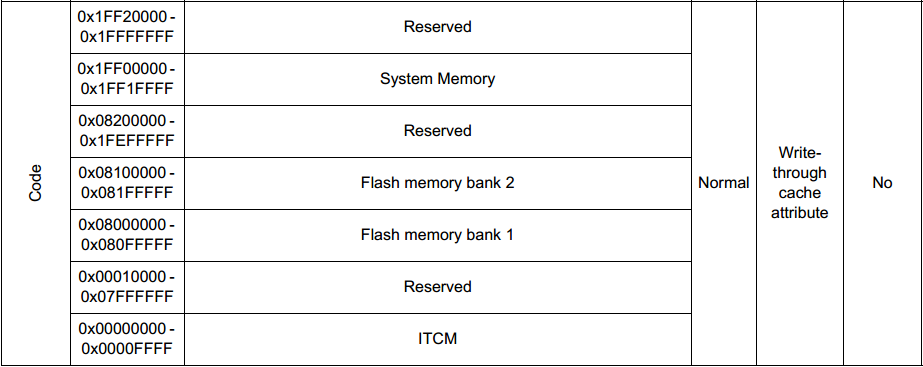Image resolution: width=923 pixels, height=367 pixels.
Task: Select address range 0x1FF20000 - 0x1FFFFFFF cell
Action: pyautogui.click(x=127, y=27)
